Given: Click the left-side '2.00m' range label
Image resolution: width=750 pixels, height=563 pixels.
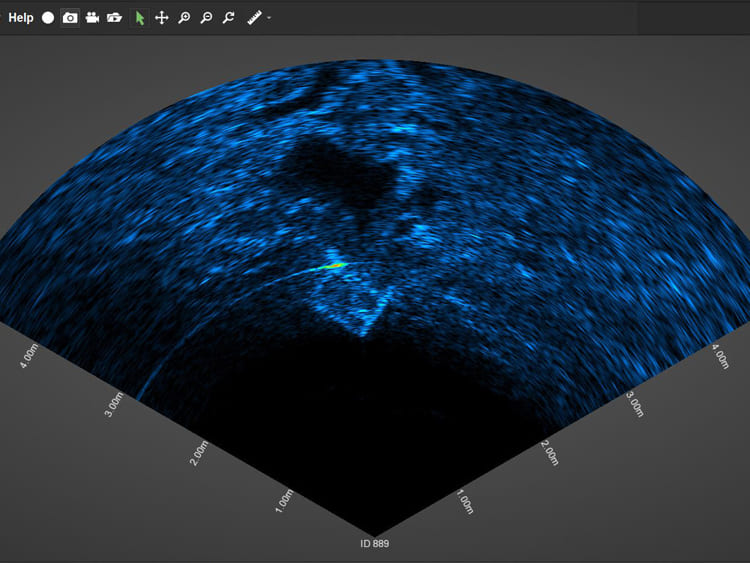Looking at the screenshot, I should tap(199, 453).
